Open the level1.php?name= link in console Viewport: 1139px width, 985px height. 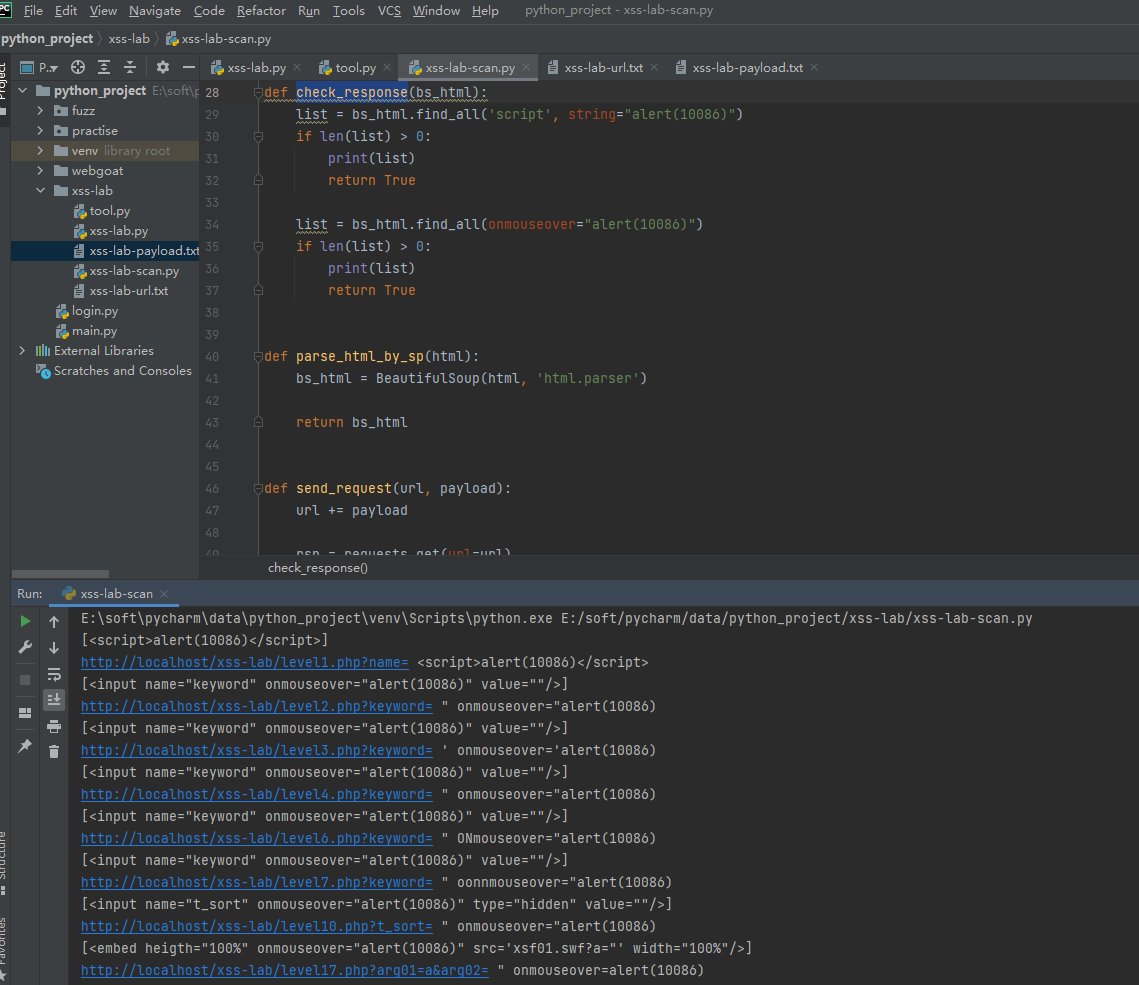tap(245, 662)
